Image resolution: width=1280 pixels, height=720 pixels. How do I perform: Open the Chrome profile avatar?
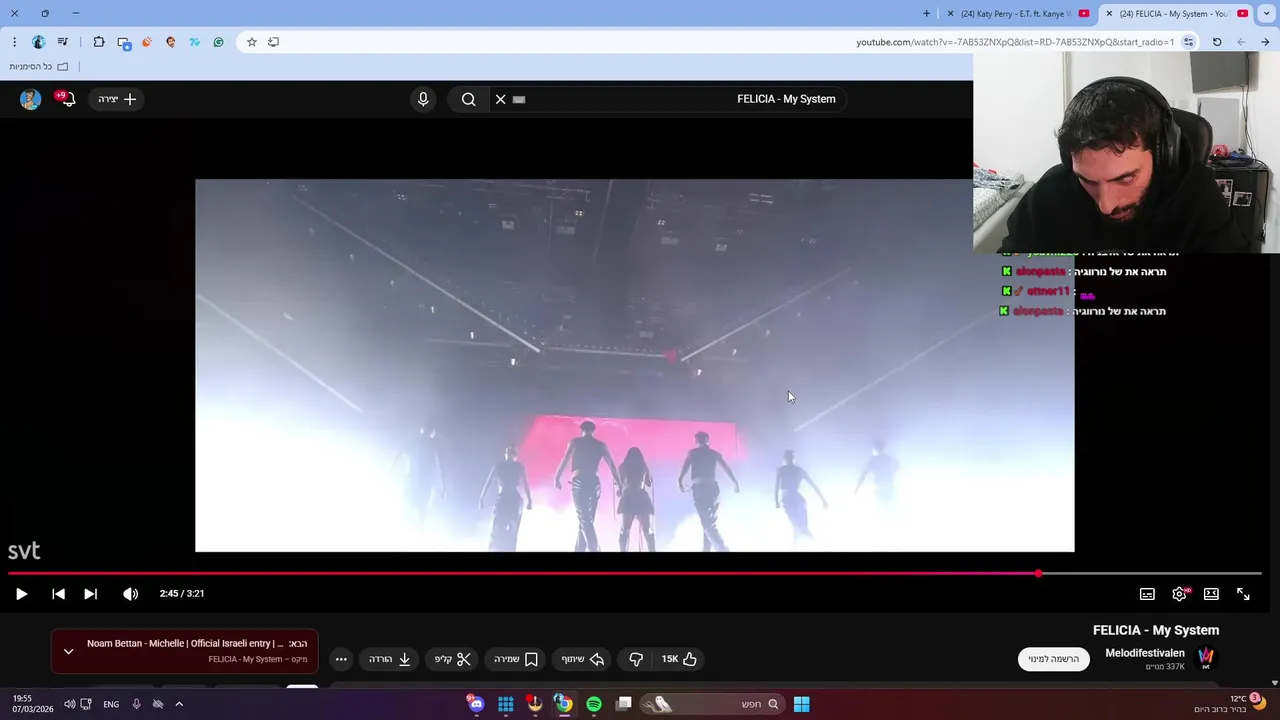tap(38, 42)
